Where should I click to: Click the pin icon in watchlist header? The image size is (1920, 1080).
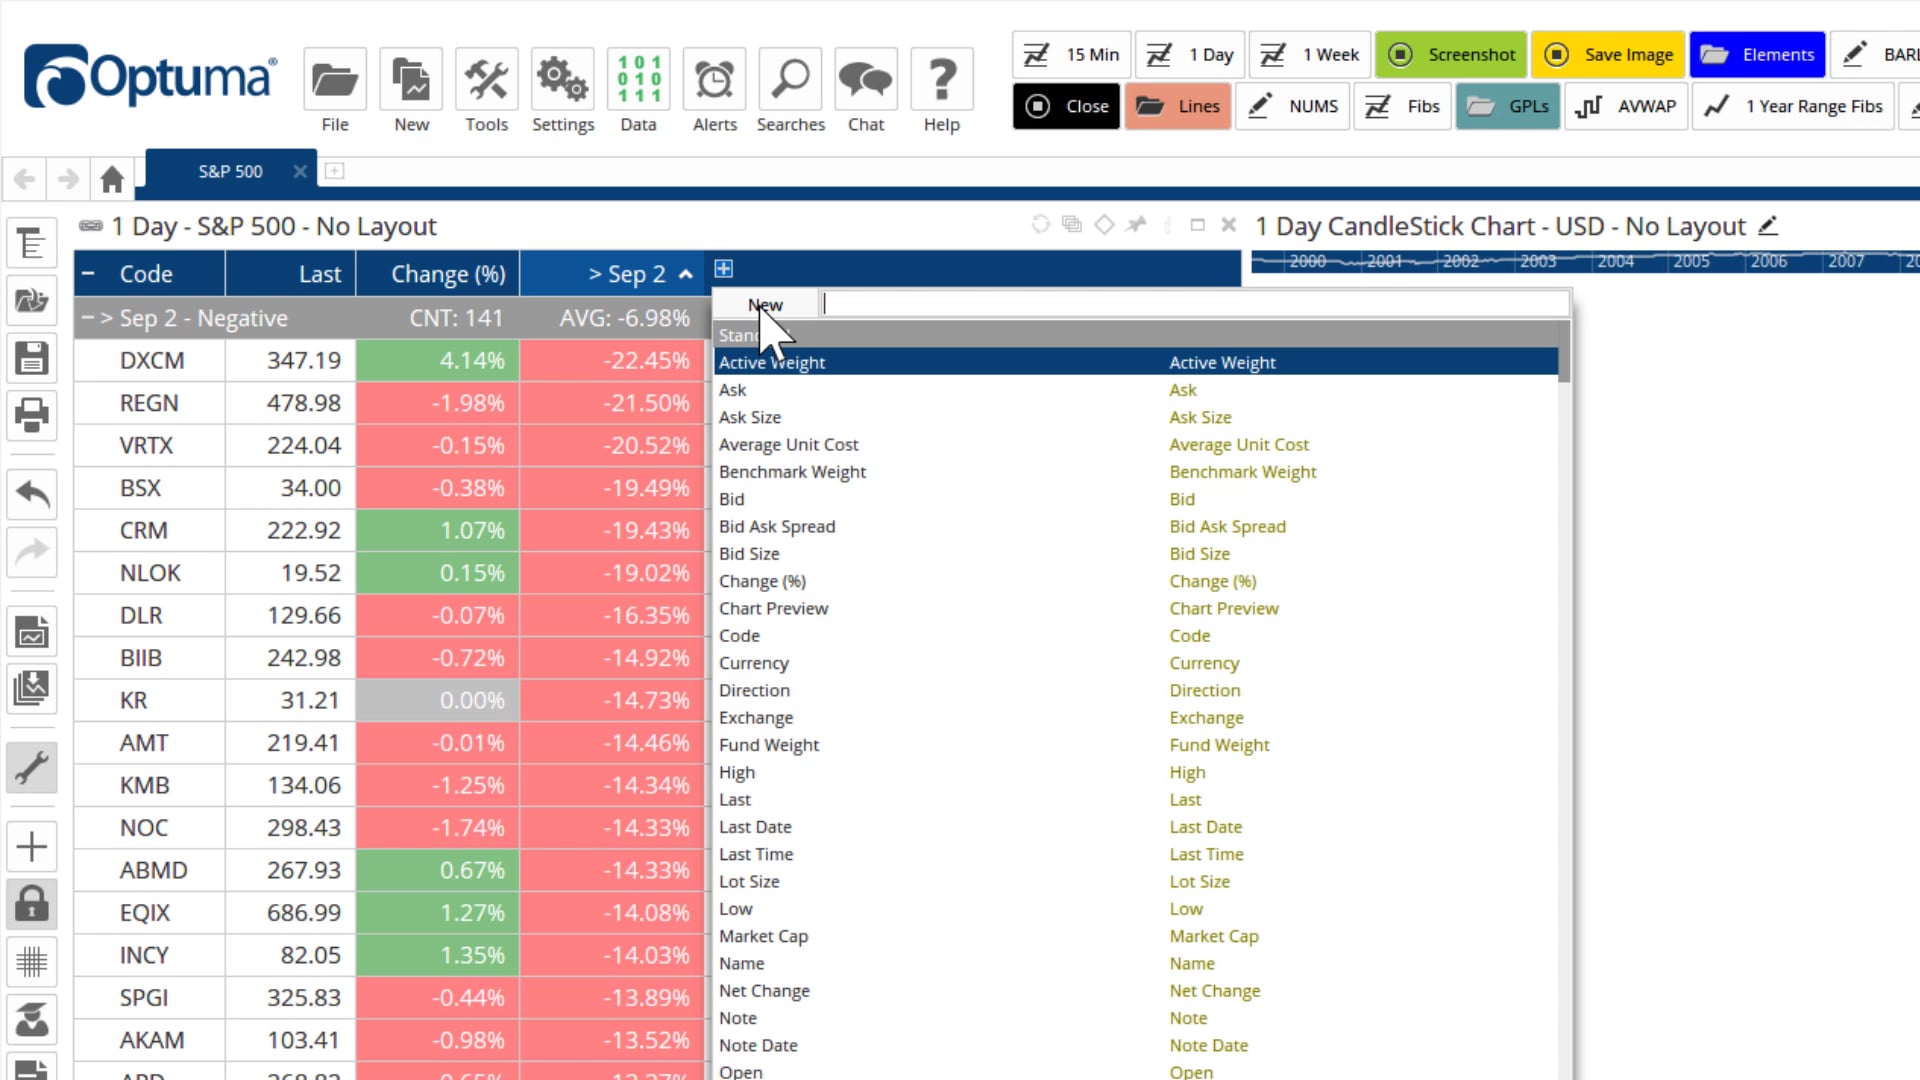pyautogui.click(x=1136, y=224)
